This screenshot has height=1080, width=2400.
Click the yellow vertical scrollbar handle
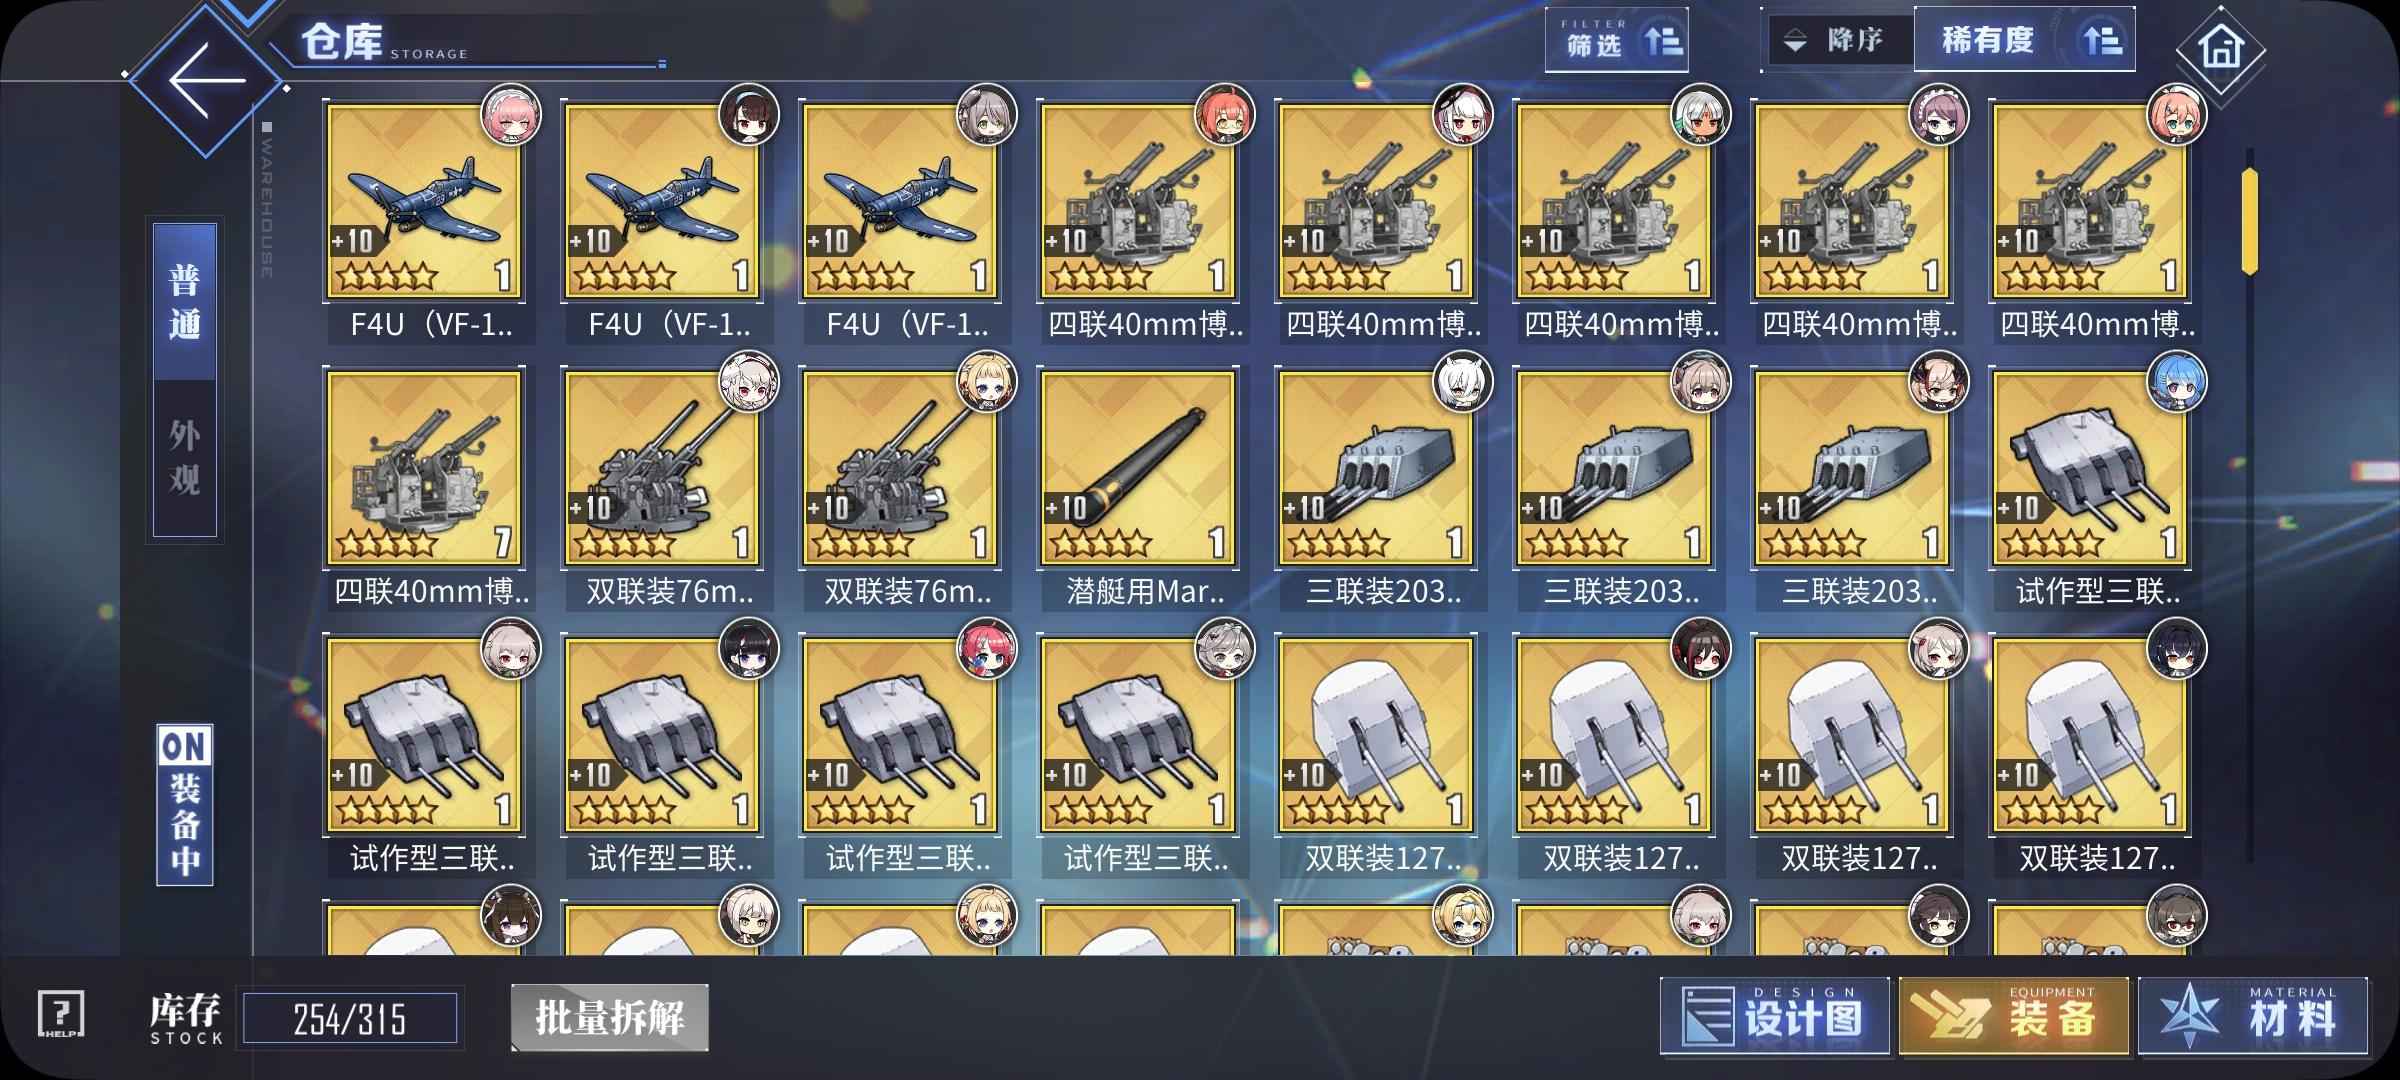2250,222
